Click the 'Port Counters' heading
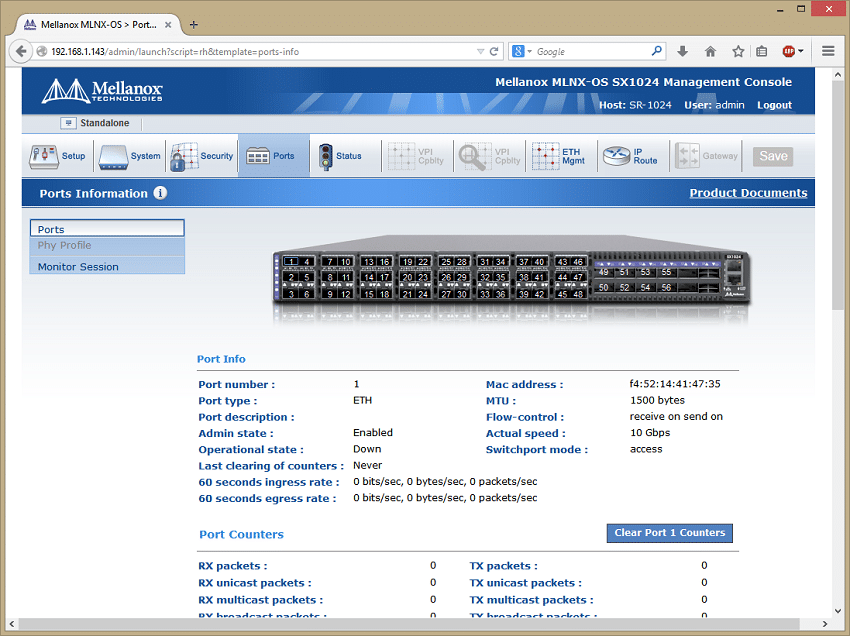Image resolution: width=850 pixels, height=636 pixels. pos(241,534)
